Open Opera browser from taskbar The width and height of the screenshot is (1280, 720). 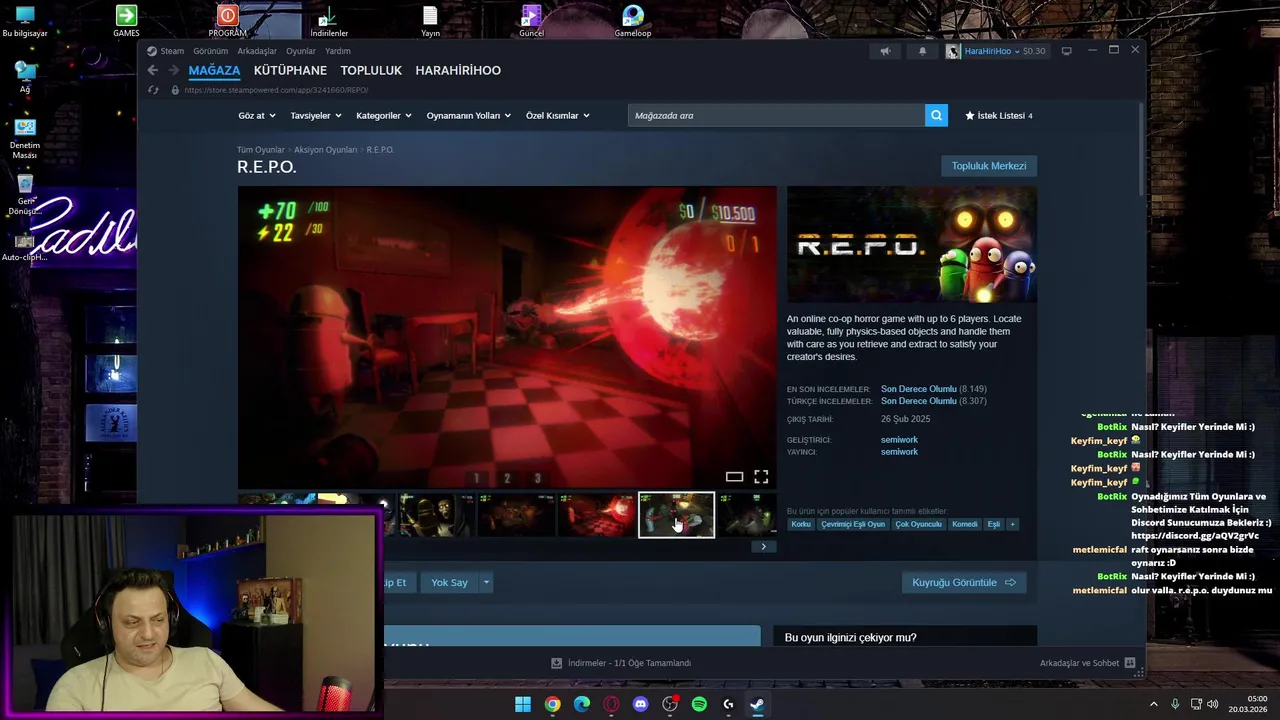[x=611, y=704]
